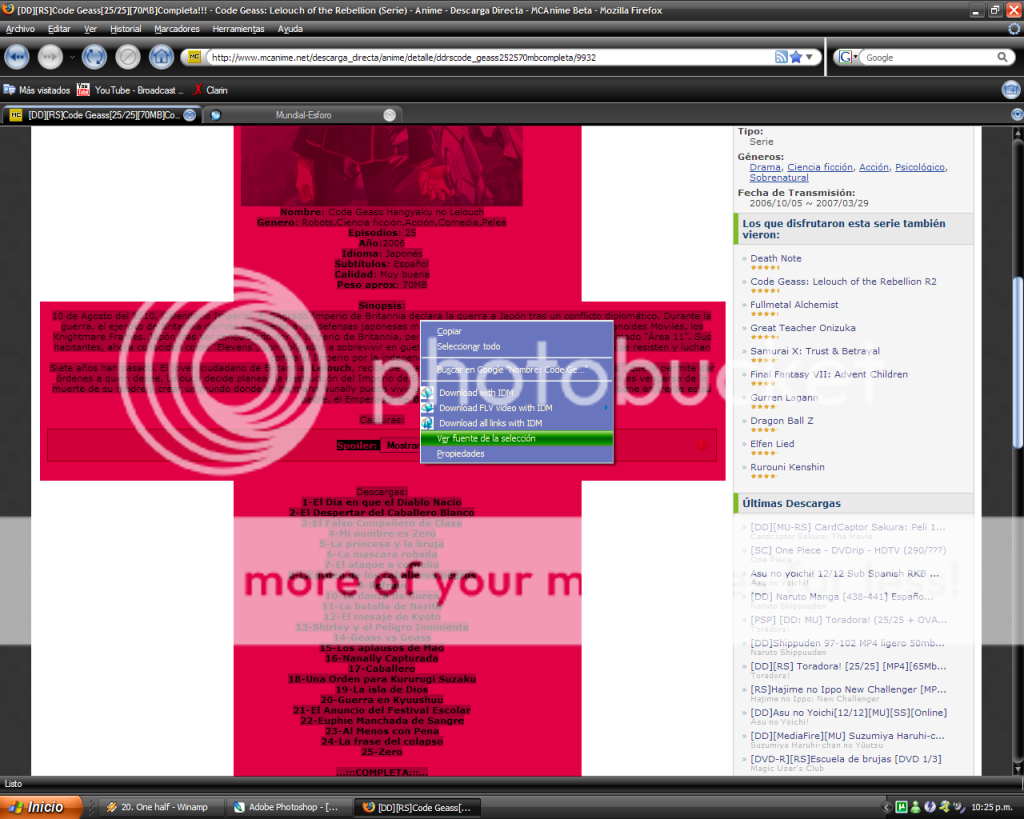The image size is (1024, 819).
Task: Click the search magnifier icon
Action: 1002,57
